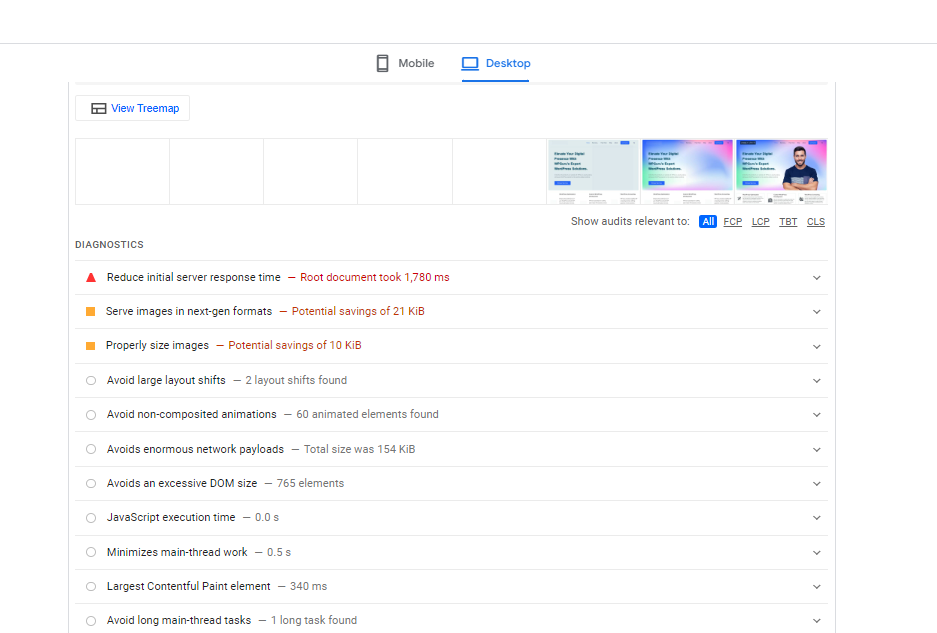Image resolution: width=937 pixels, height=633 pixels.
Task: Click orange square beside next-gen formats audit
Action: point(91,311)
